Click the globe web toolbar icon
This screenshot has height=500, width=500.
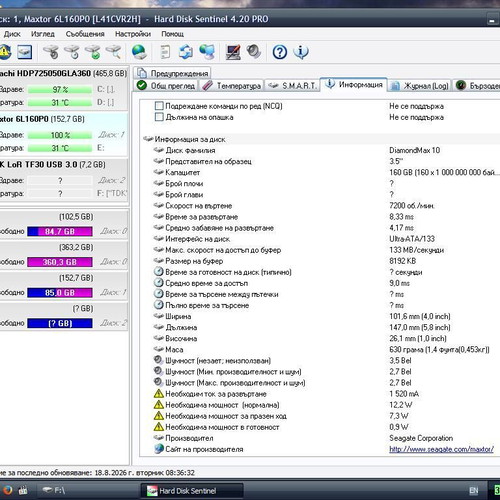[139, 52]
